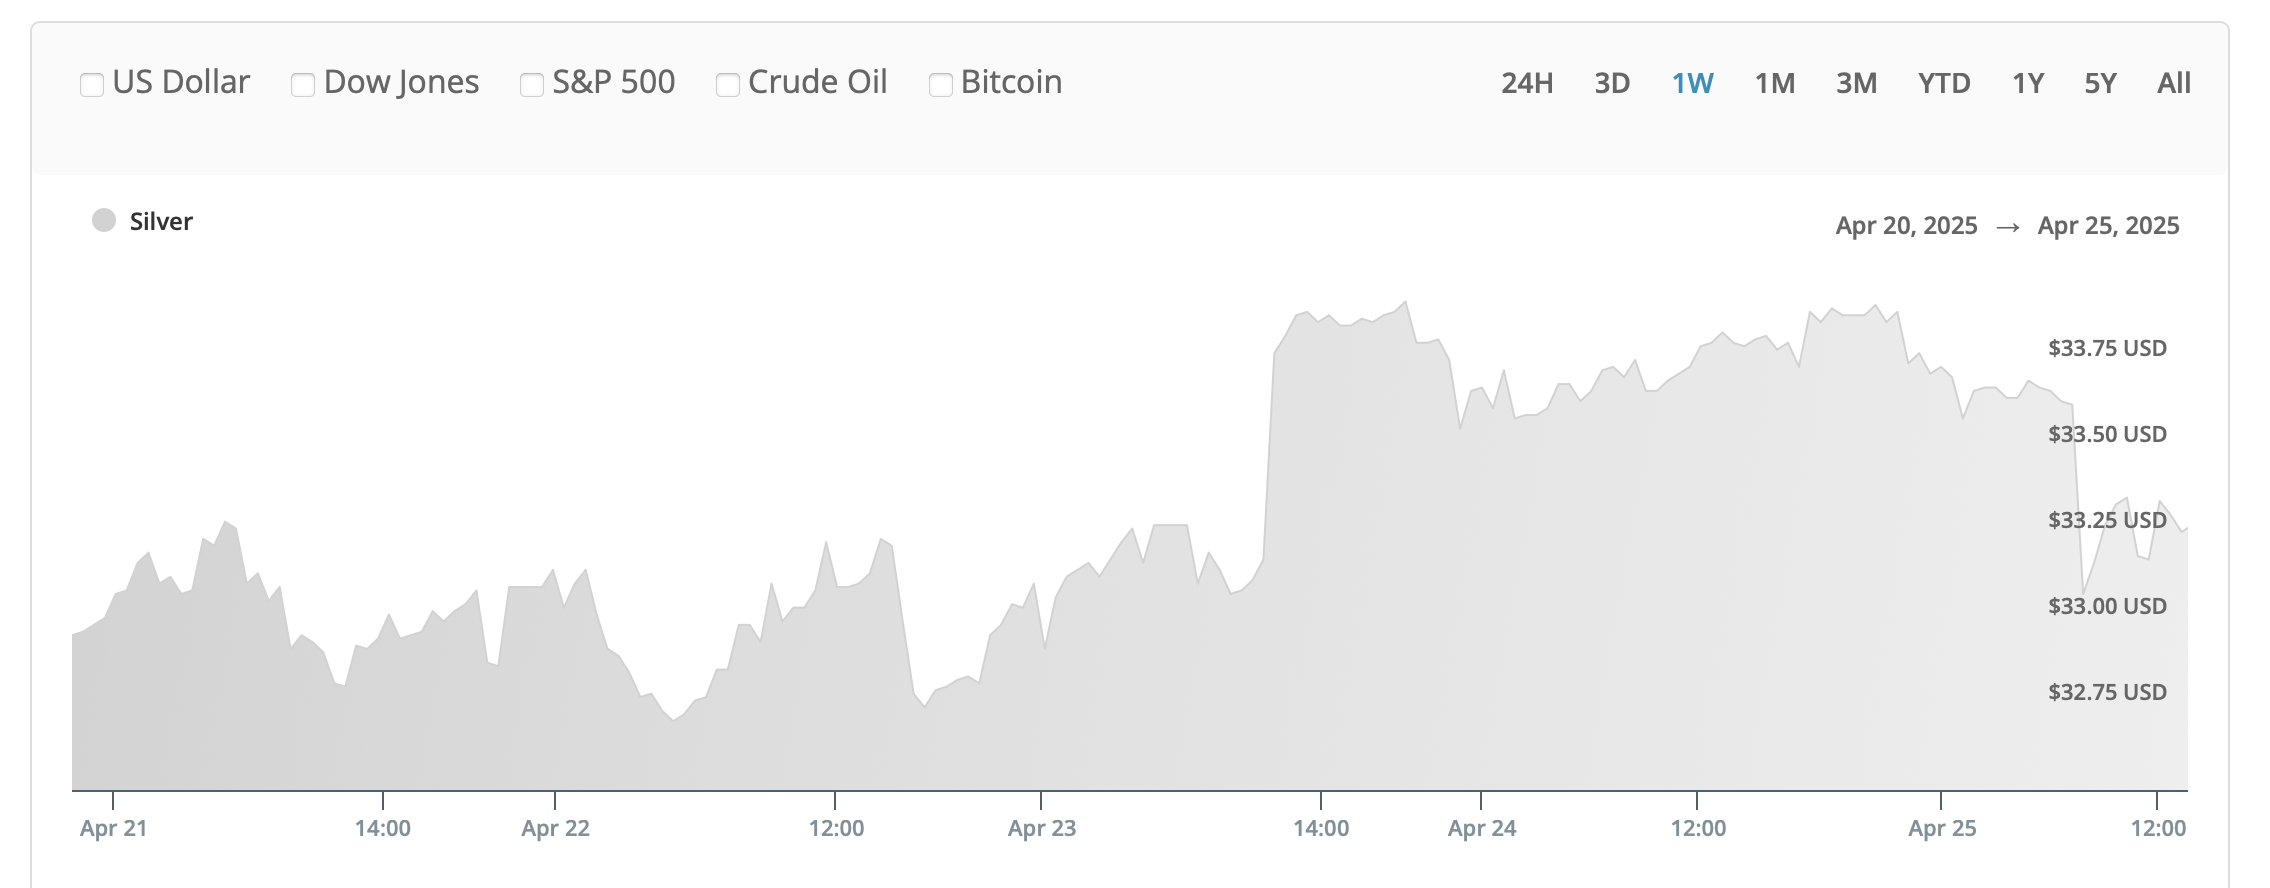Select the 24H time range
The height and width of the screenshot is (888, 2270).
[x=1527, y=83]
